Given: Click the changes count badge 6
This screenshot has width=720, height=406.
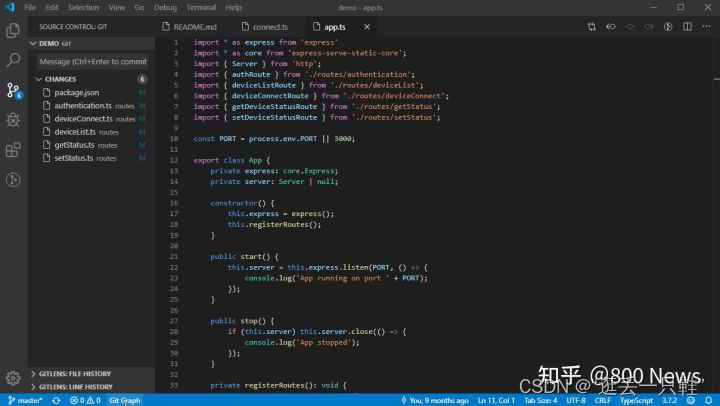Looking at the screenshot, I should click(142, 79).
